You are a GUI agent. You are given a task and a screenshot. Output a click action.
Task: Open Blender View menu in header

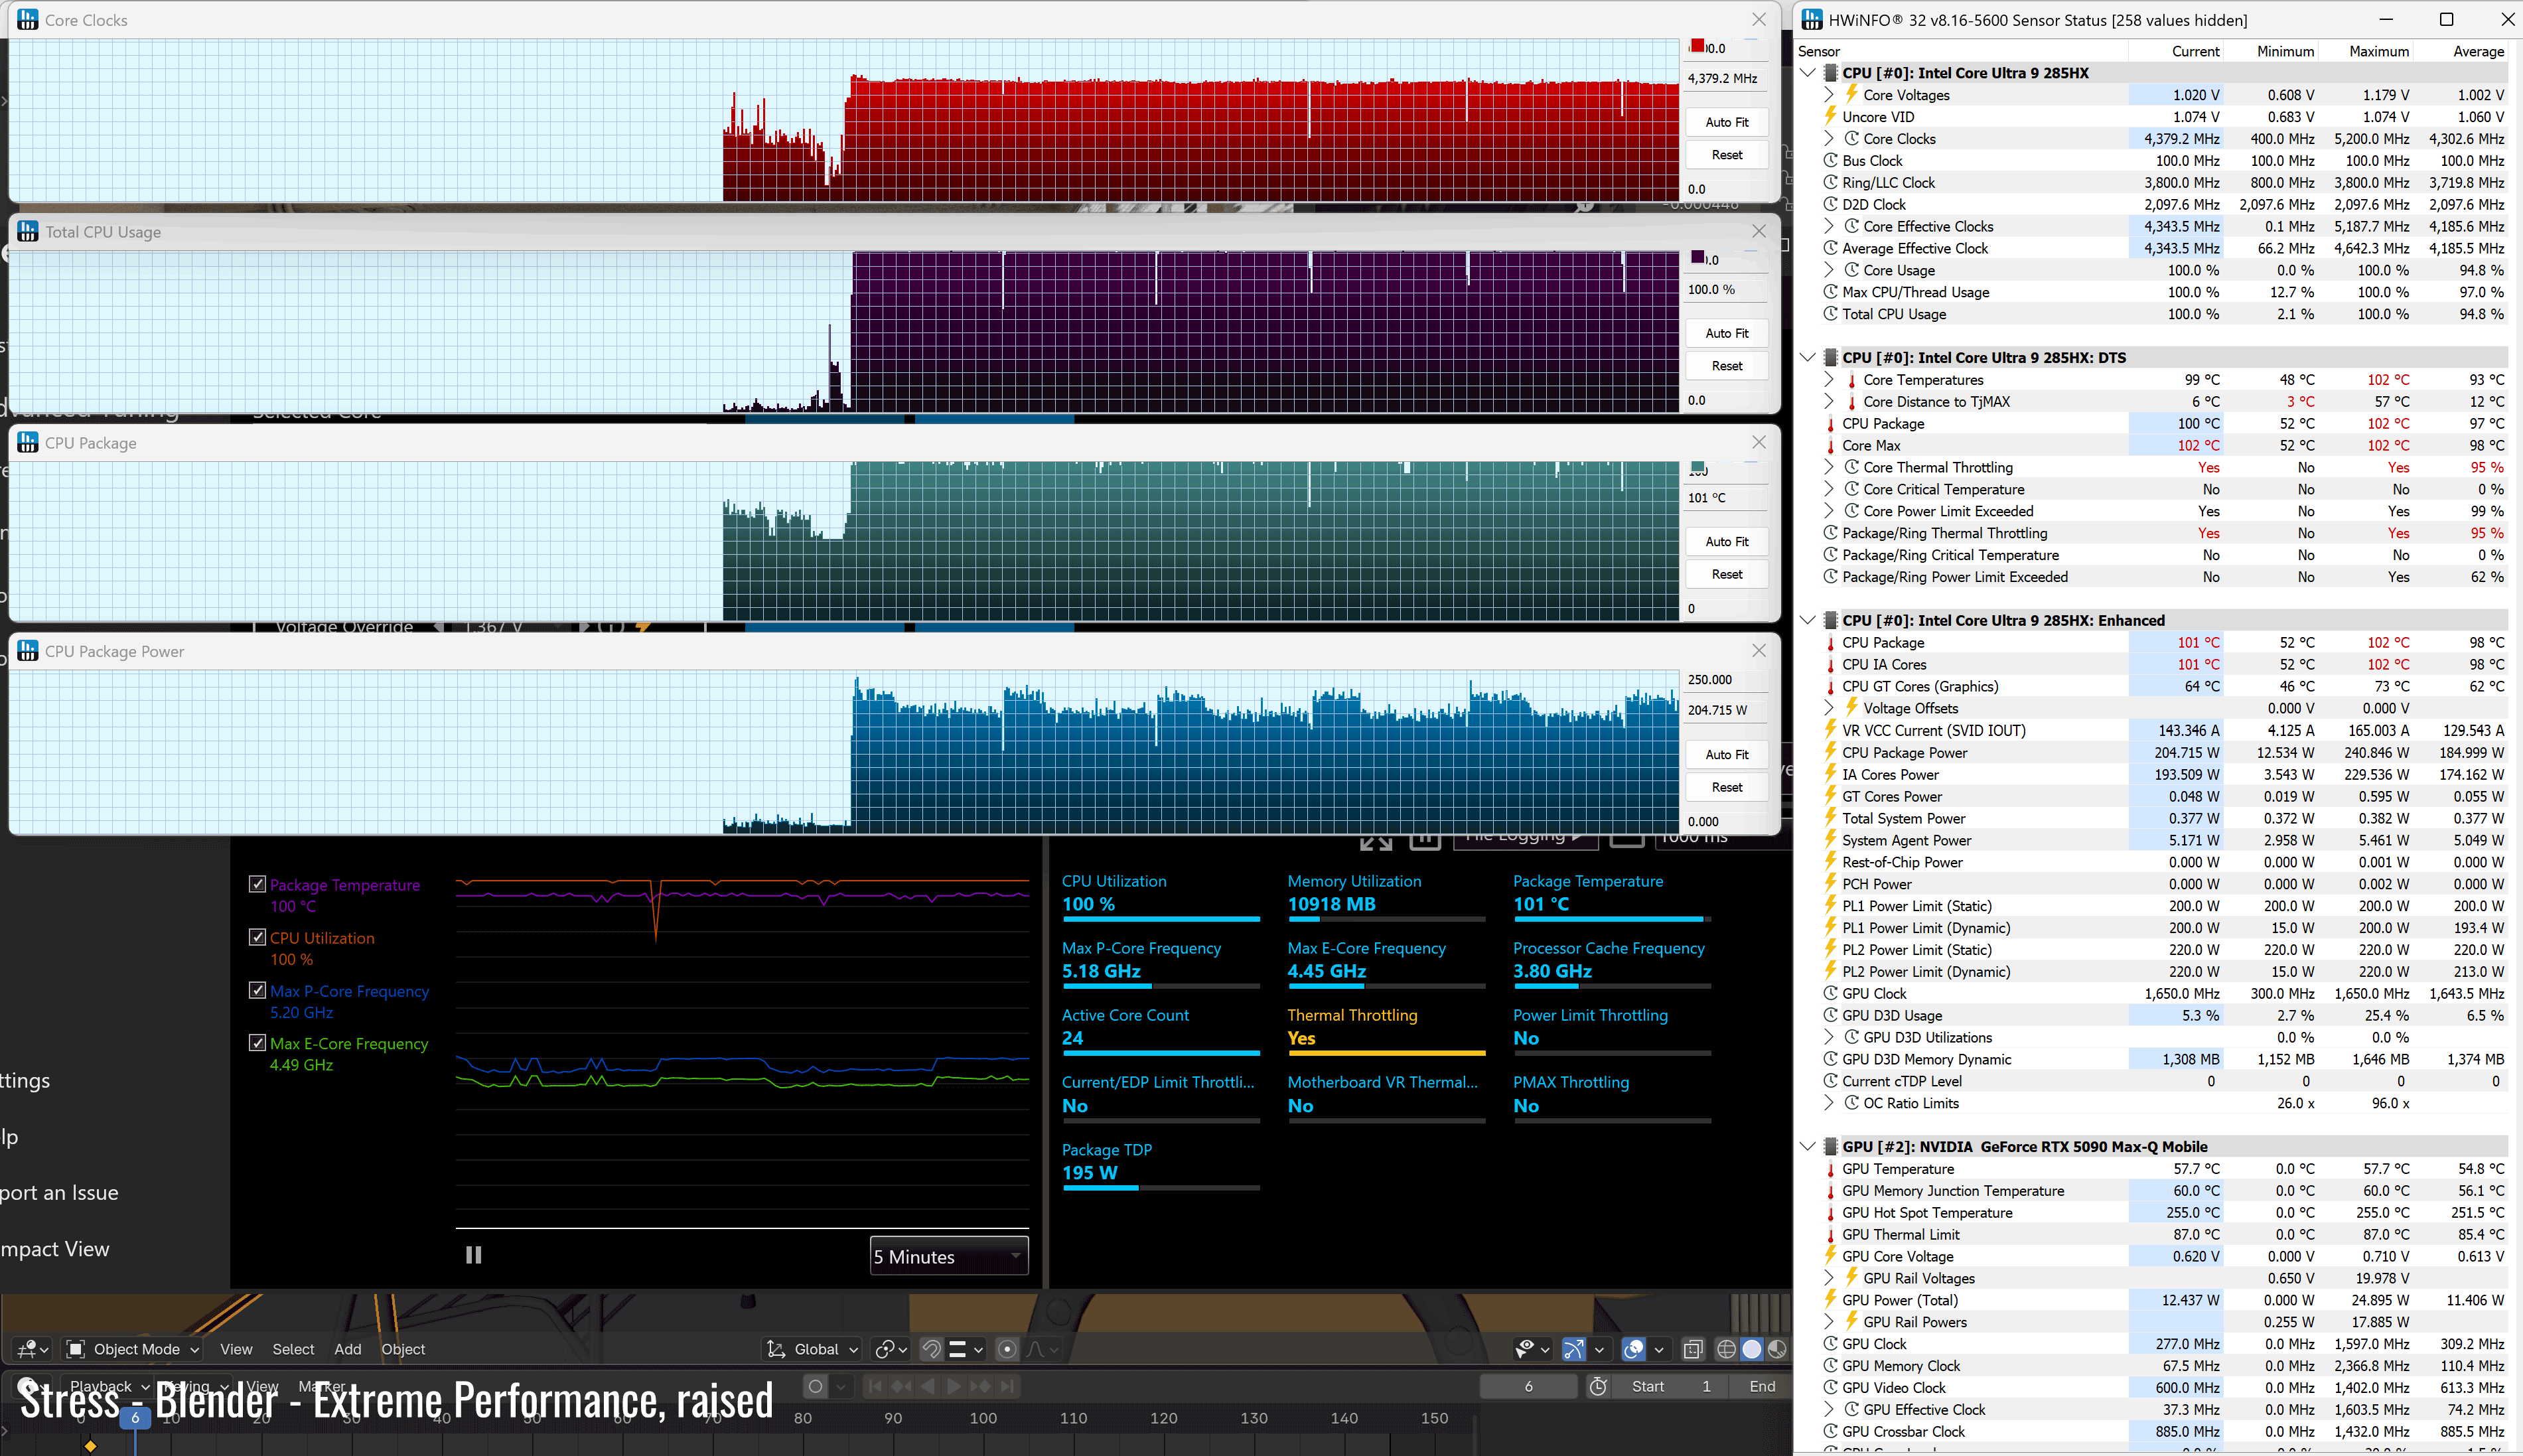(x=236, y=1349)
